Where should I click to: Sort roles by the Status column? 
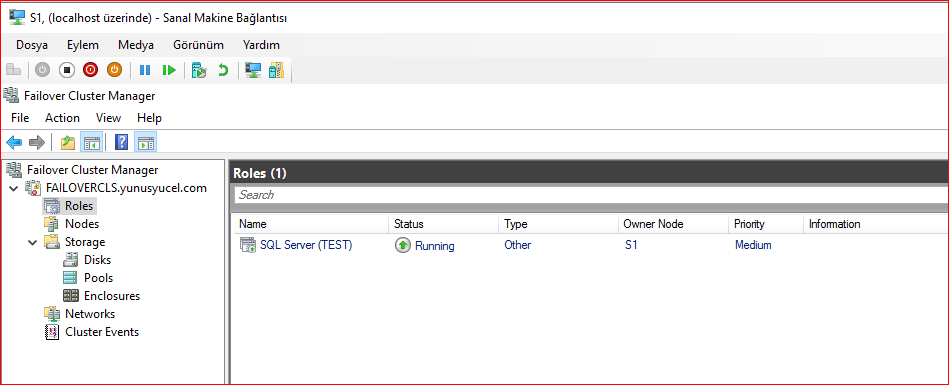tap(444, 224)
